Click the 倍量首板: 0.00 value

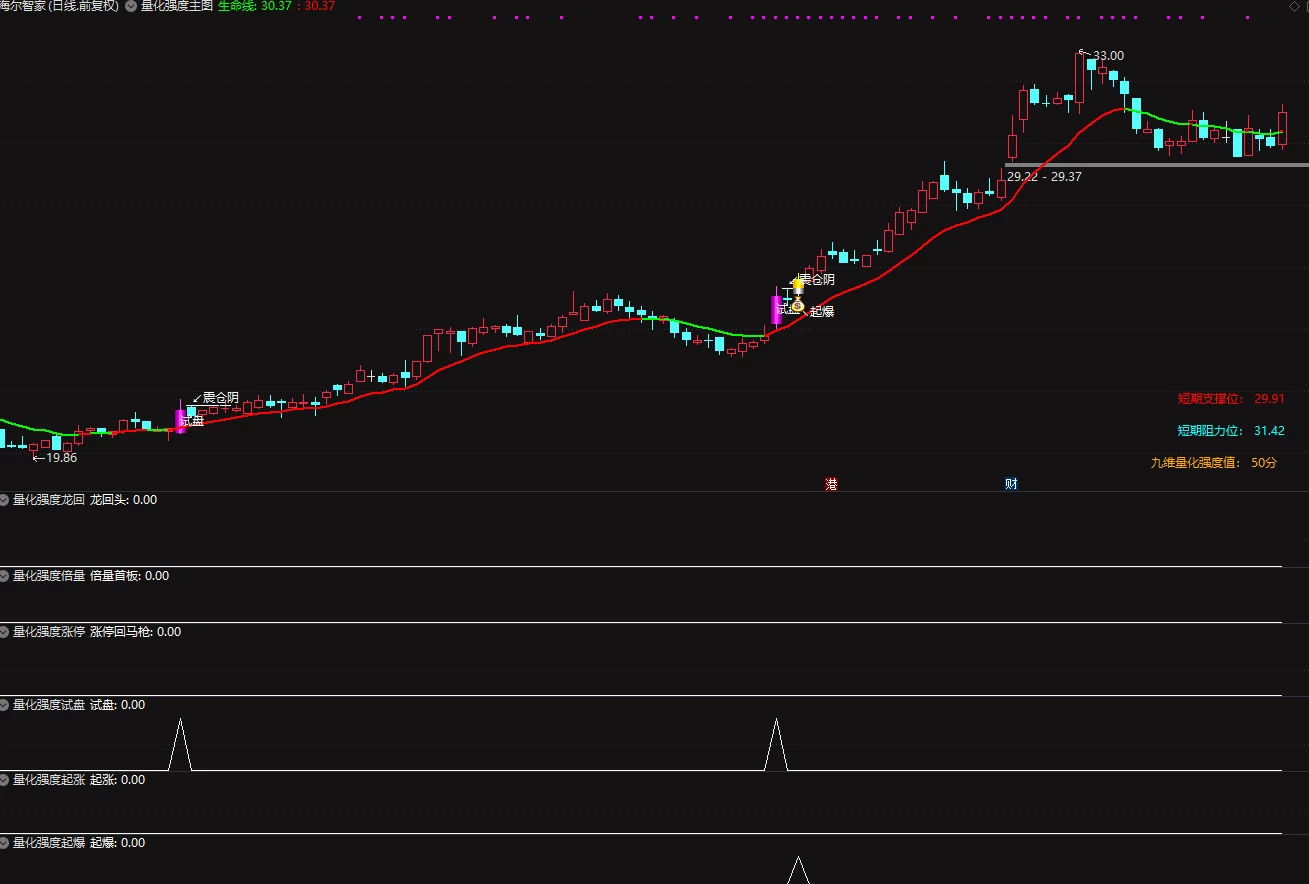point(129,575)
